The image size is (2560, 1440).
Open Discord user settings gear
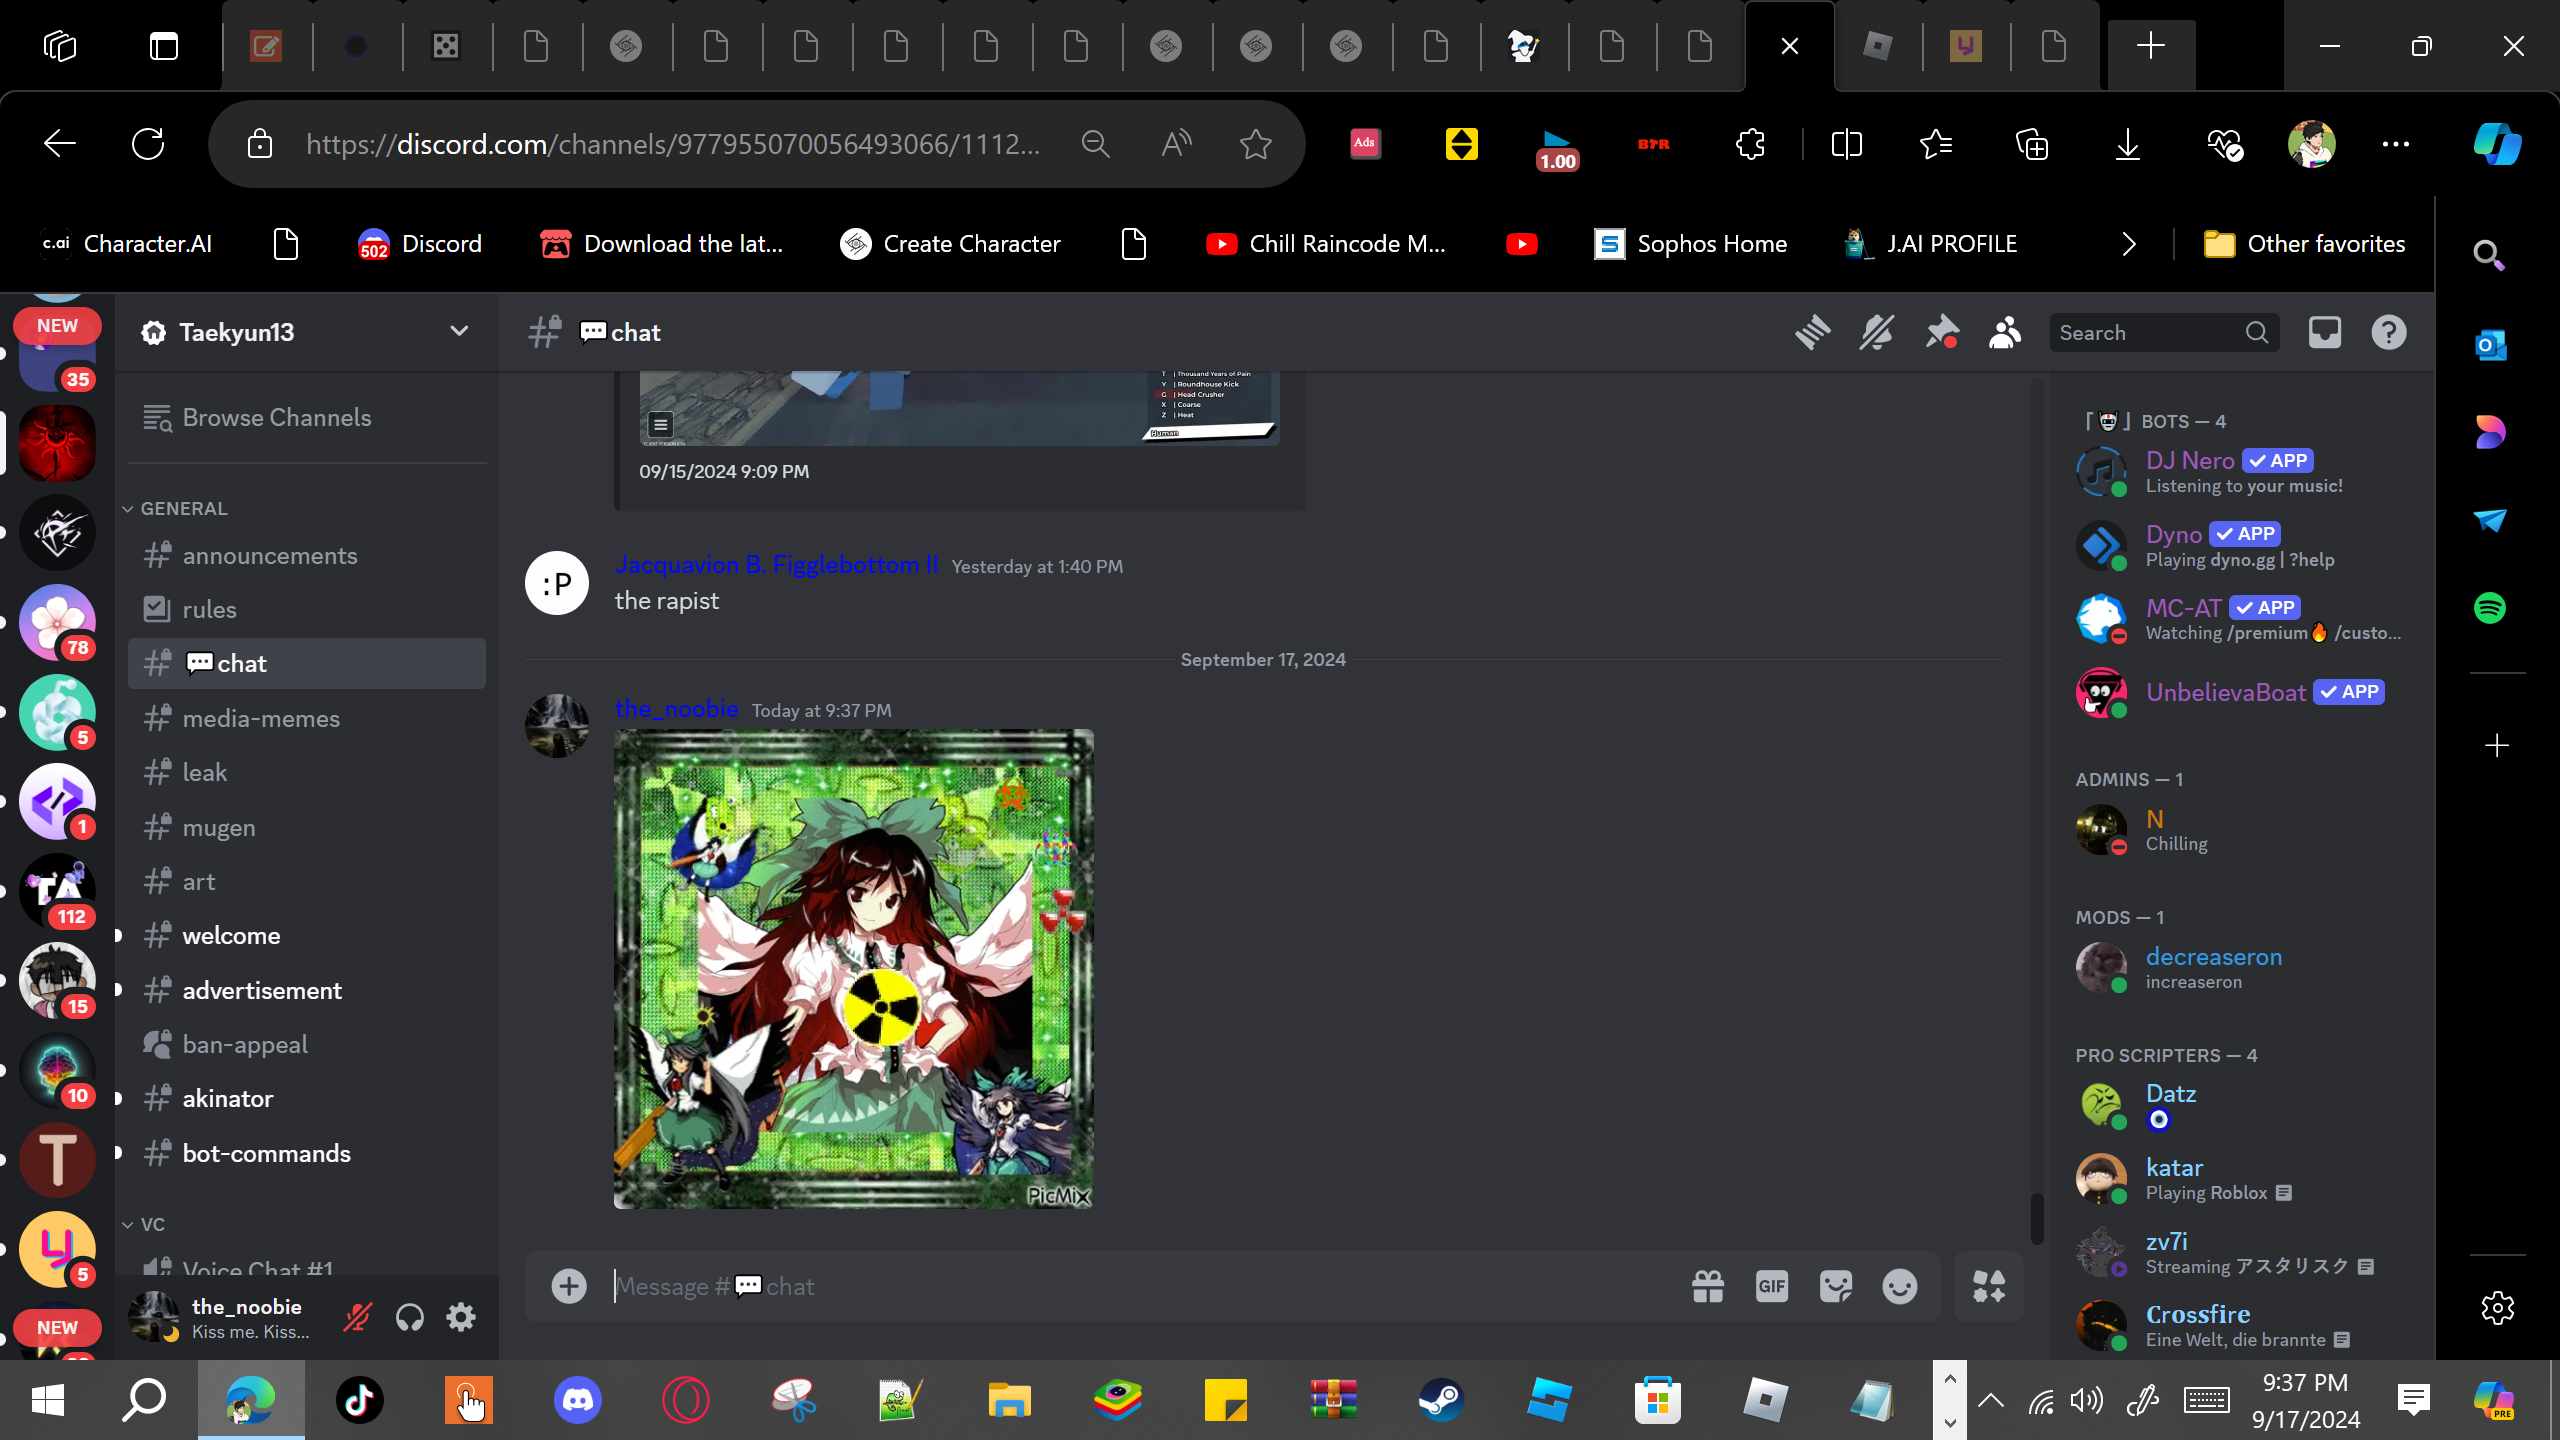point(461,1318)
